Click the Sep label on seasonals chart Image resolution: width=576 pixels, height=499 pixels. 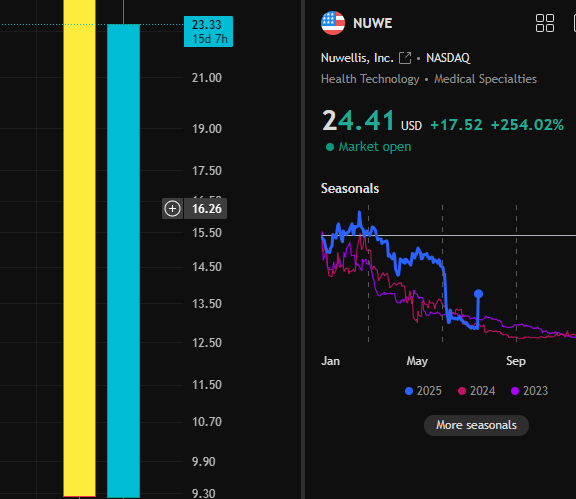[x=516, y=361]
